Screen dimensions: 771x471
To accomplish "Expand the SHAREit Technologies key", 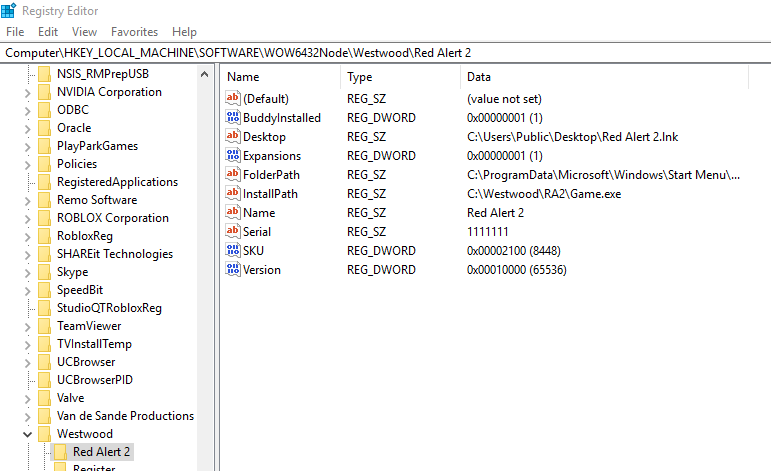I will [x=27, y=255].
